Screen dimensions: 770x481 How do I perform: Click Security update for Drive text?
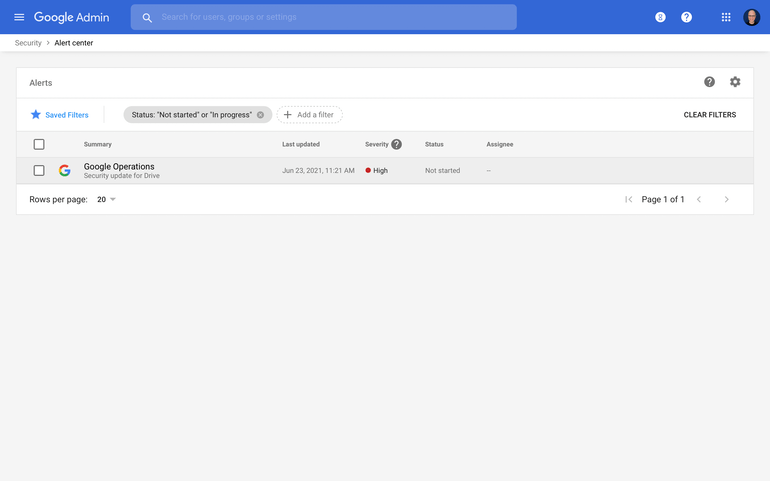(122, 176)
